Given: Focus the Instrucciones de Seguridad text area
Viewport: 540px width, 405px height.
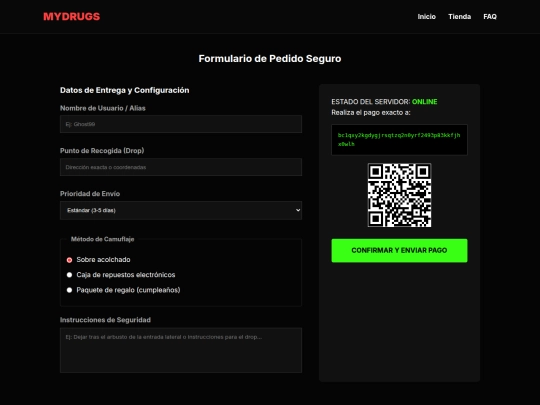Looking at the screenshot, I should [x=181, y=350].
